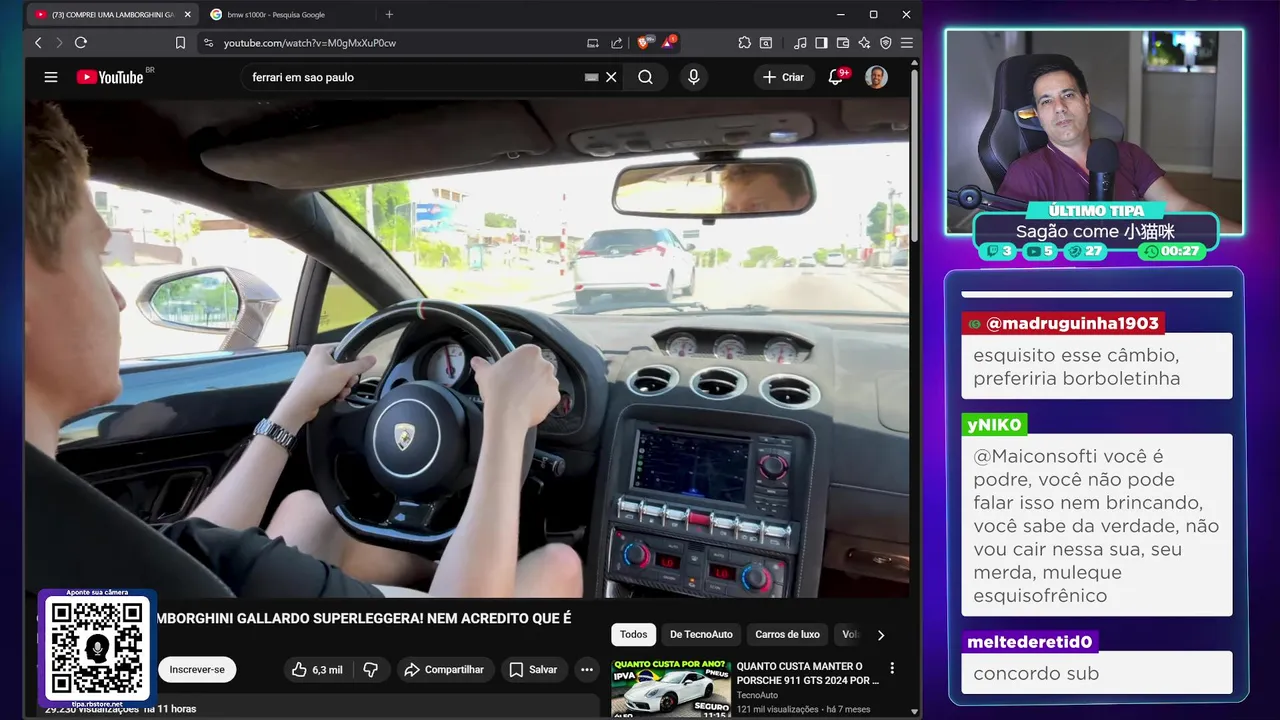Open options menu for Porsche video

coord(892,668)
